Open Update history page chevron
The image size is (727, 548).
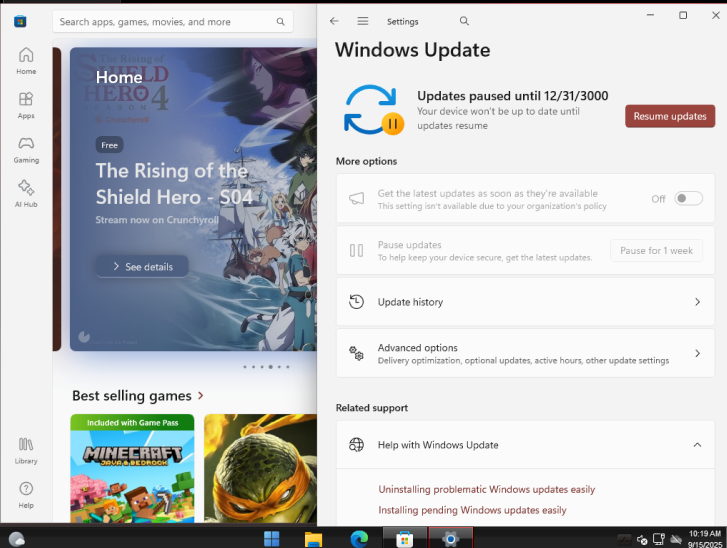[697, 302]
